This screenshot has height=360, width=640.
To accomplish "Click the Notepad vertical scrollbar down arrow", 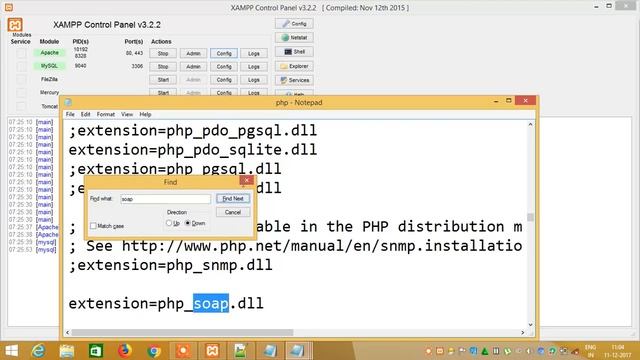I will pyautogui.click(x=530, y=325).
